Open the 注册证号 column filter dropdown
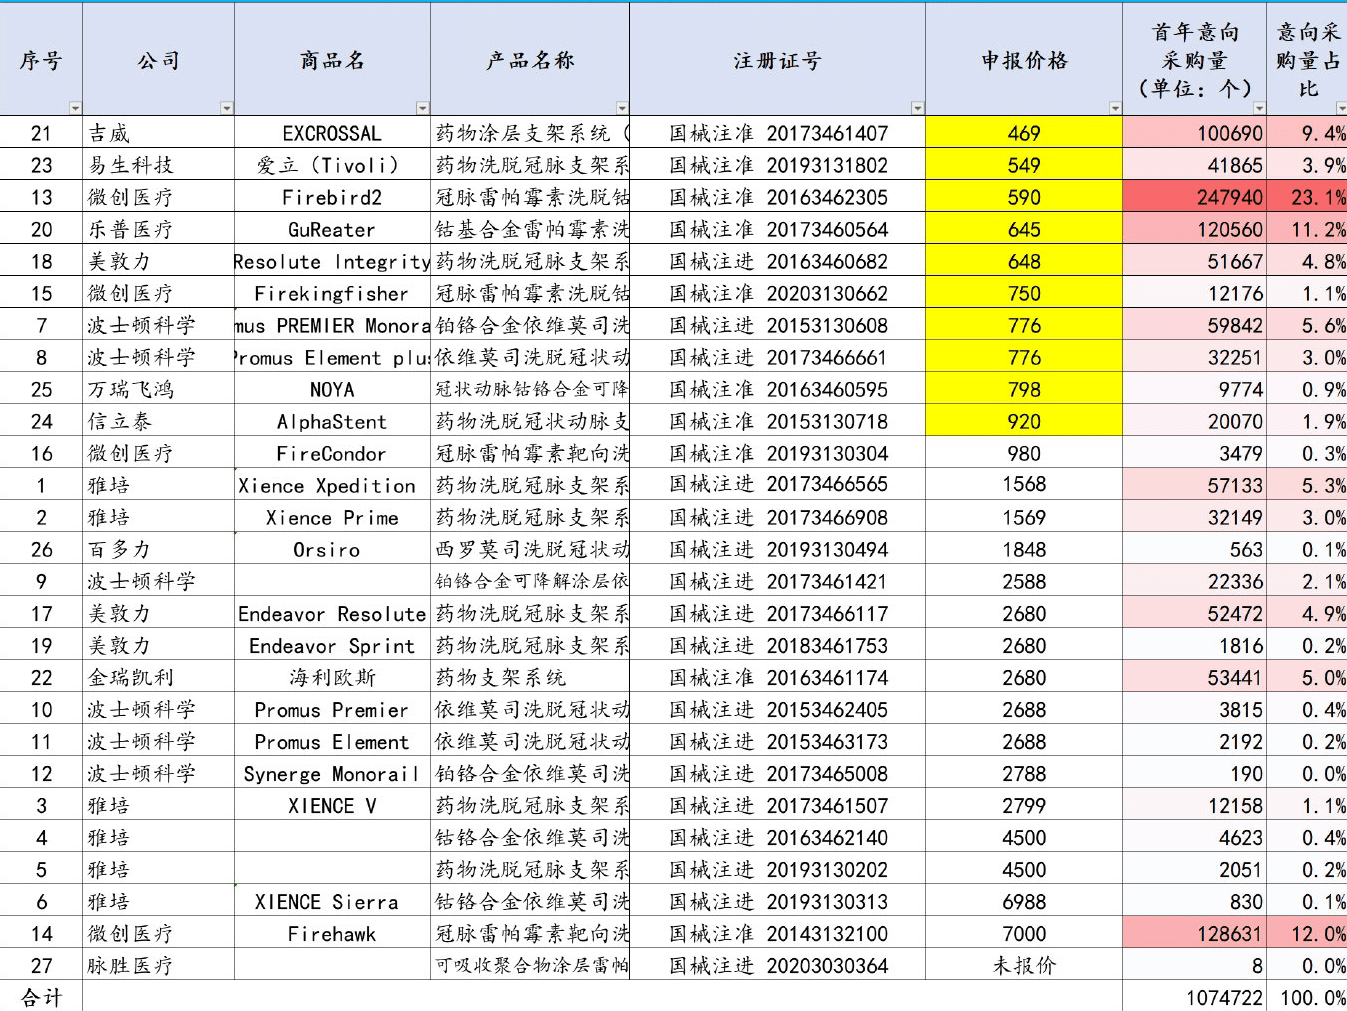The height and width of the screenshot is (1011, 1347). (x=918, y=108)
